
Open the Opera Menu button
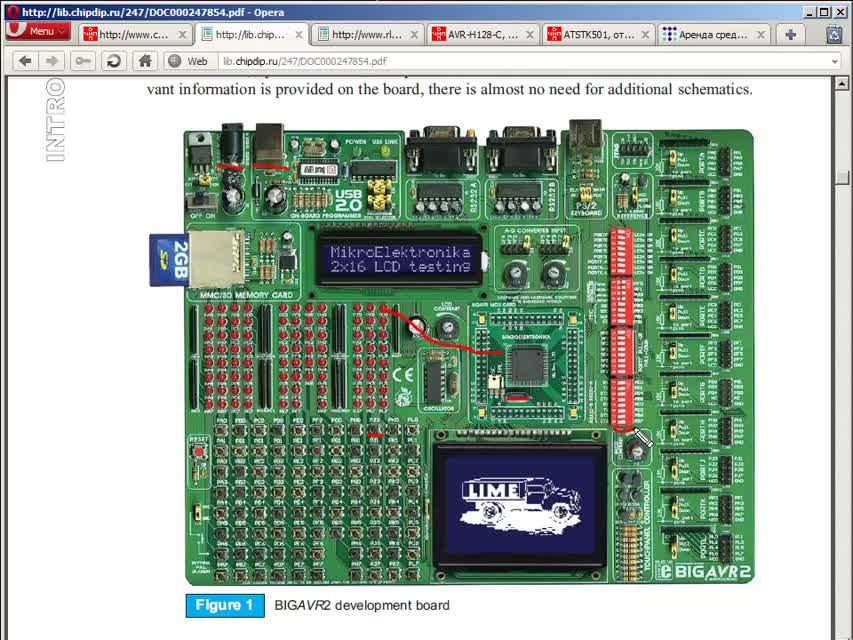tap(38, 31)
